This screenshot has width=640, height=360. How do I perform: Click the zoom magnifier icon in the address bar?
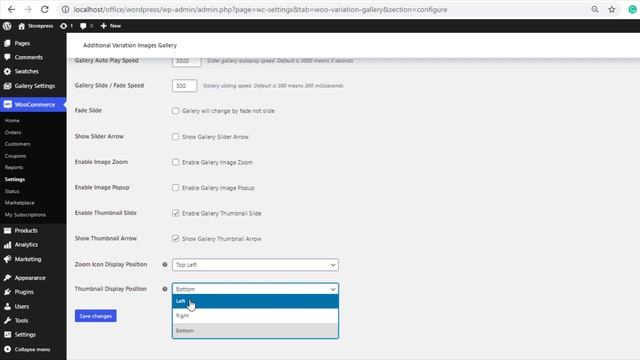[x=595, y=9]
